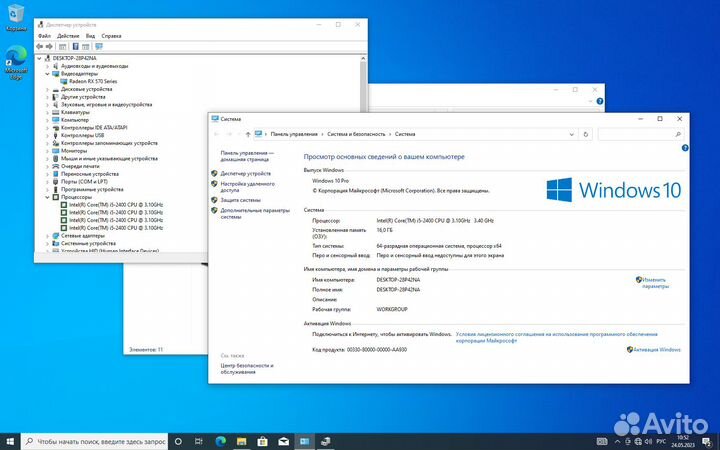
Task: Open Панель управления — домашняя страница link
Action: [x=247, y=156]
